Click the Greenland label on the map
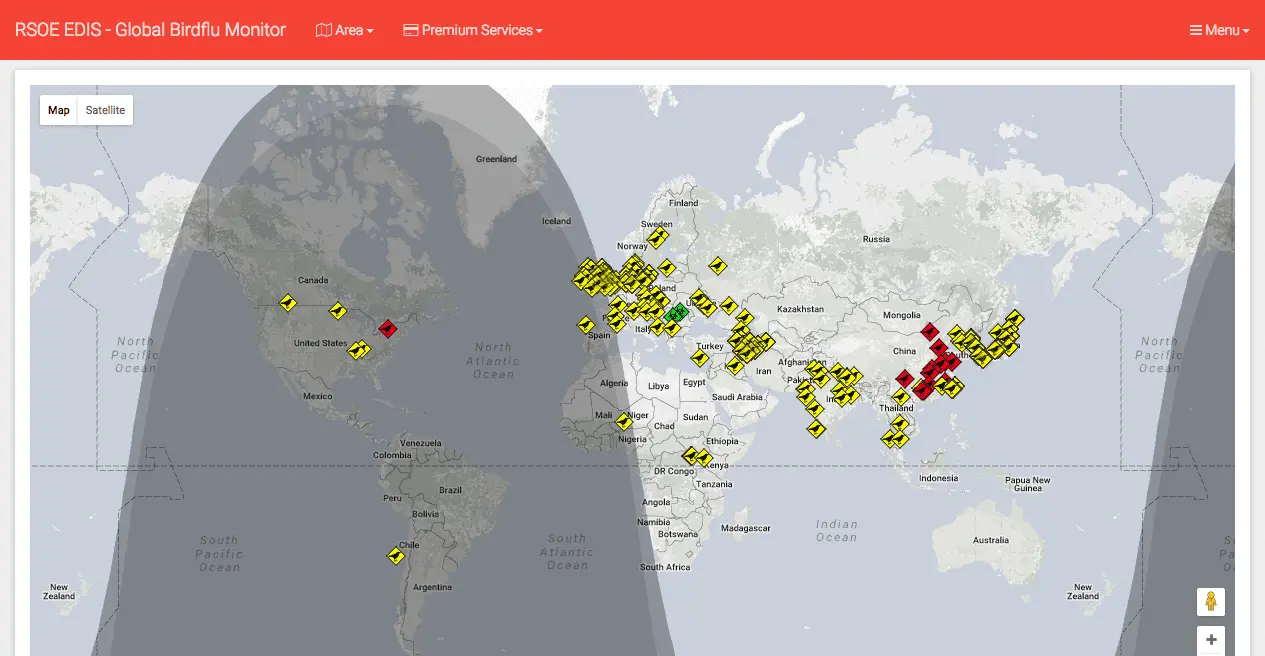 click(496, 159)
